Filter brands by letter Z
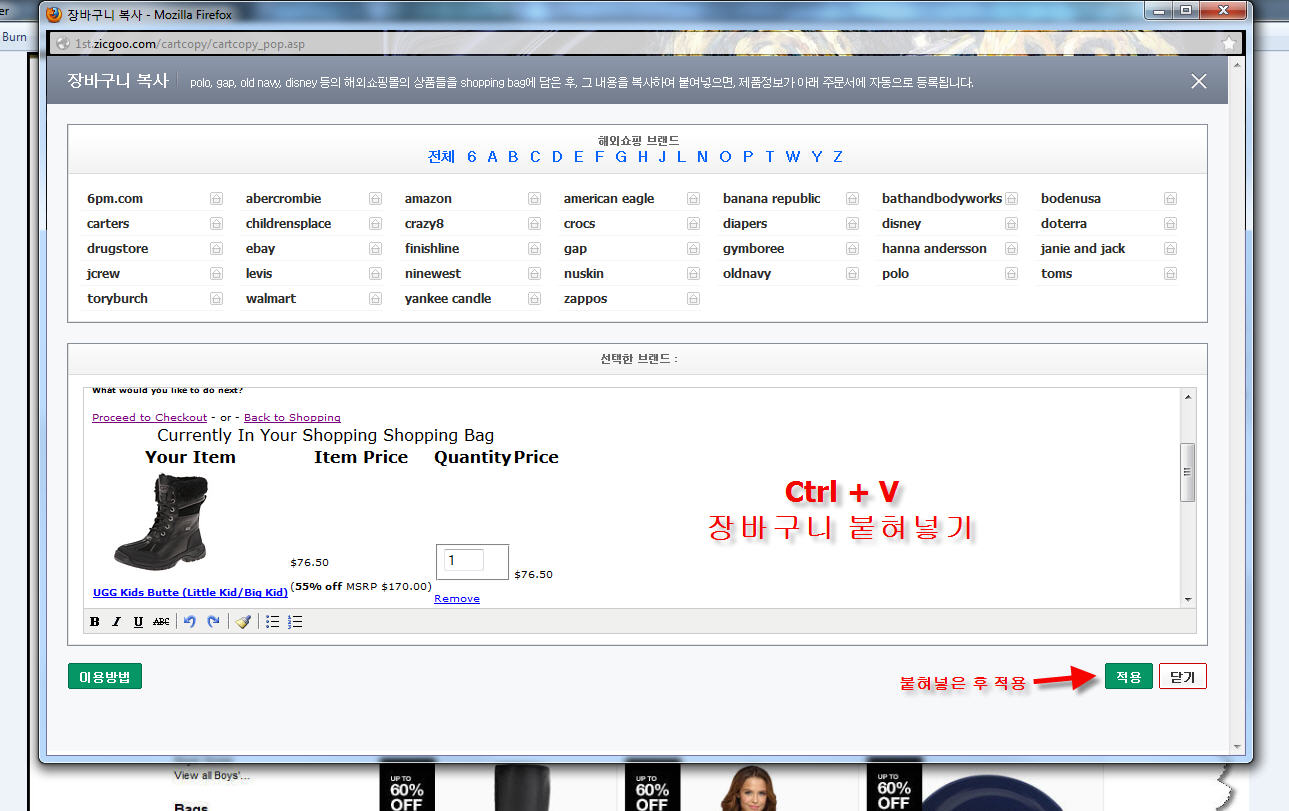The height and width of the screenshot is (811, 1289). pyautogui.click(x=838, y=157)
